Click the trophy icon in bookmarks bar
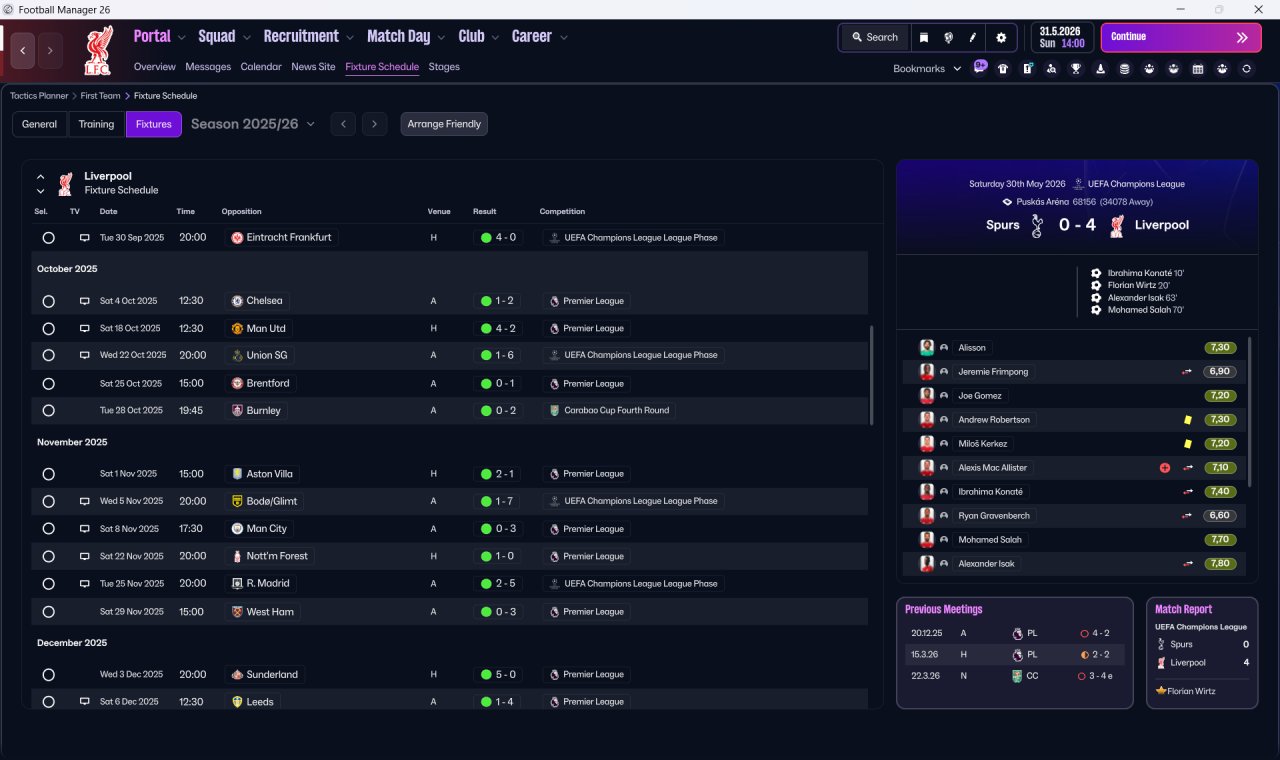This screenshot has height=760, width=1280. (x=1076, y=69)
